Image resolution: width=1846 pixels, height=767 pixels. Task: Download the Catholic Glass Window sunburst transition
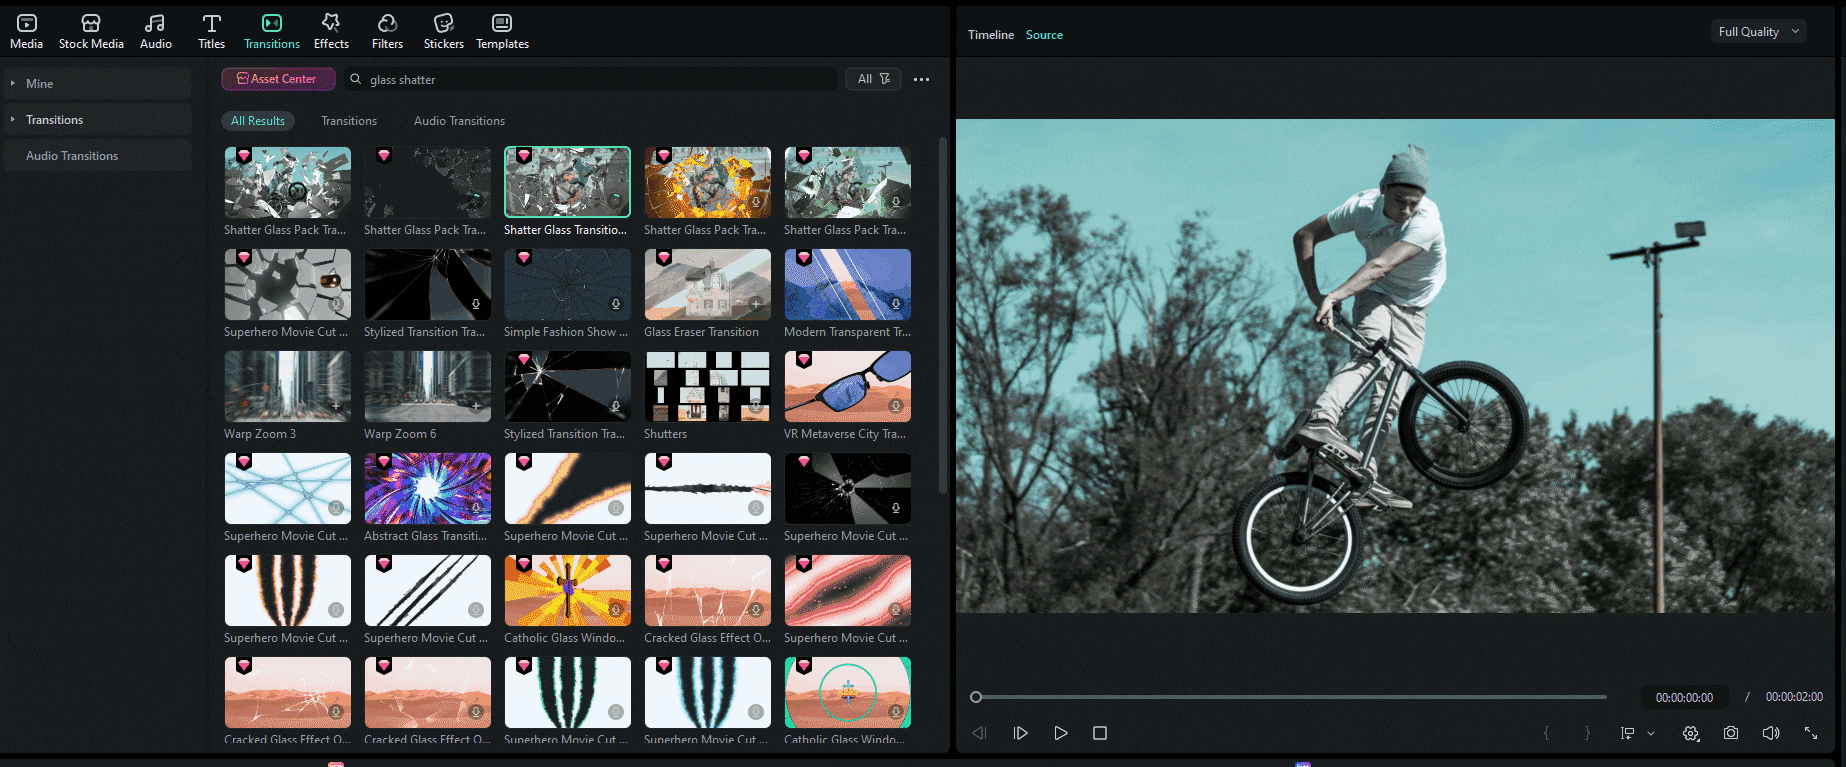click(616, 610)
